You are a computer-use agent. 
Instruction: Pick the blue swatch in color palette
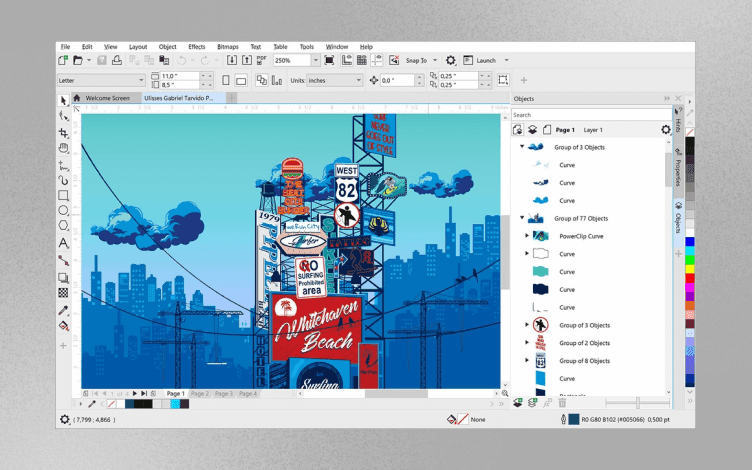pos(690,241)
